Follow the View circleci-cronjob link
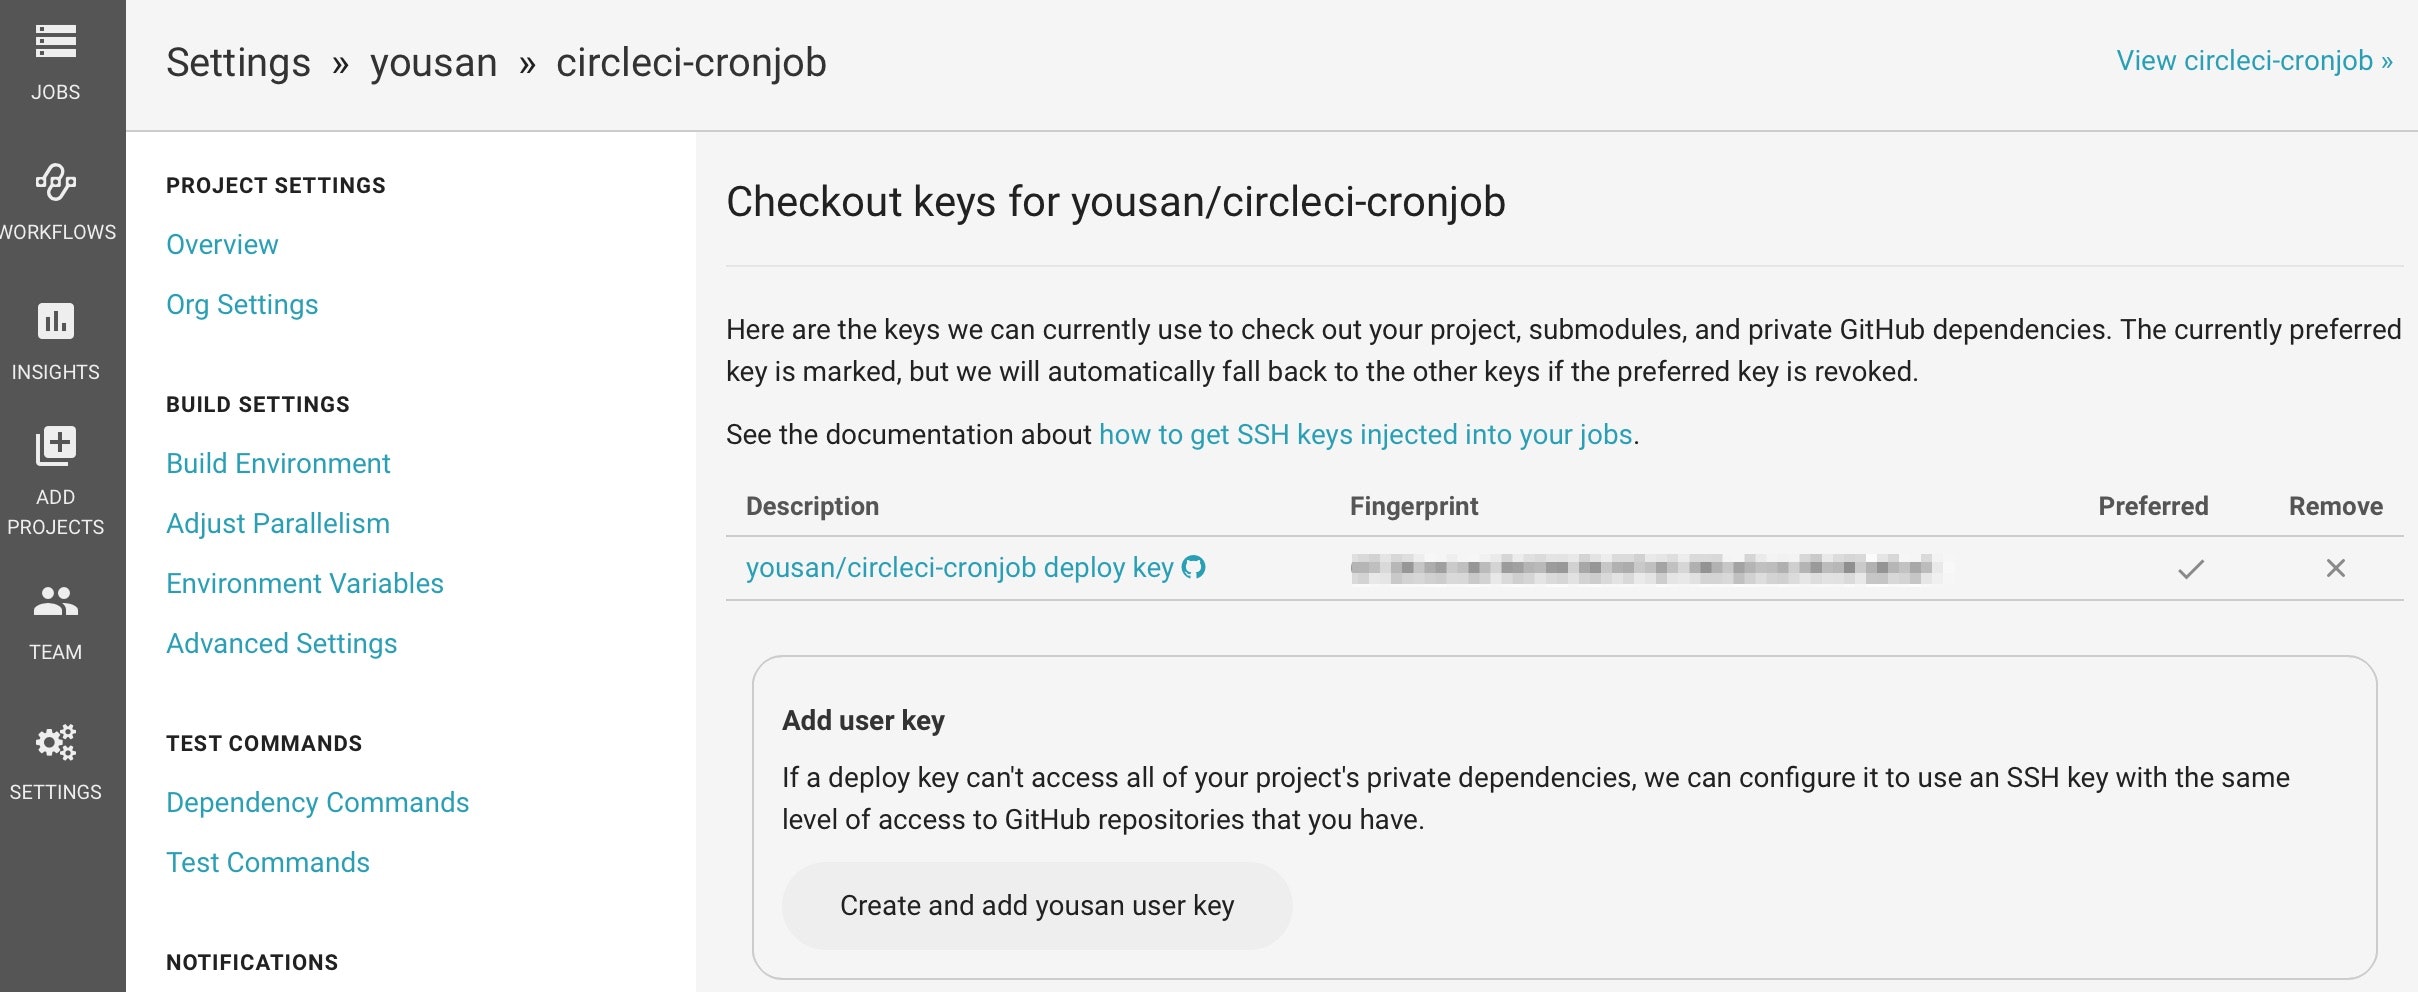 click(2254, 61)
